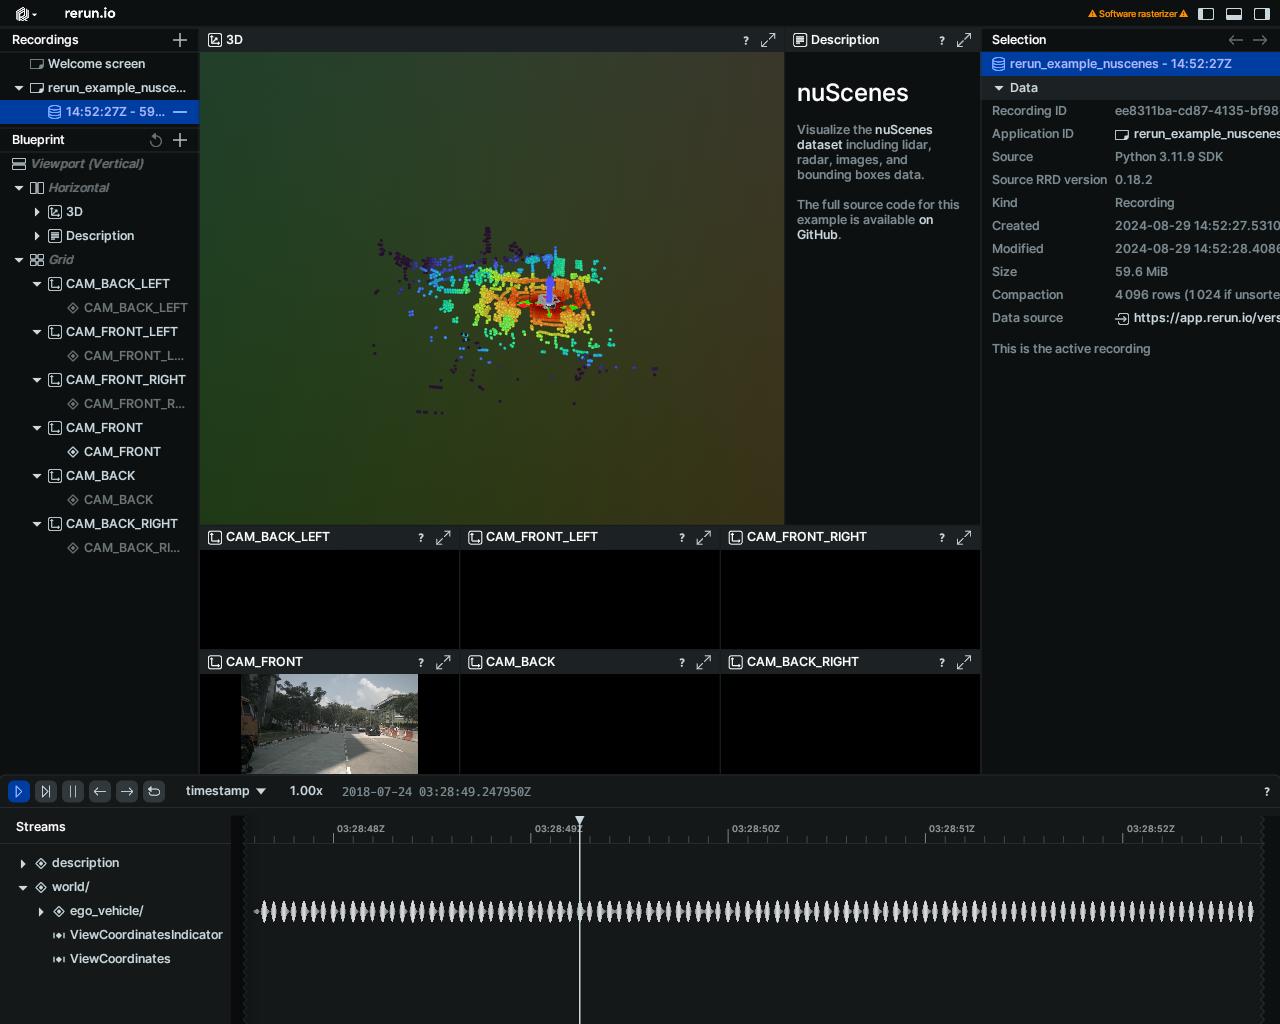Open the nuScenes dataset link

(x=865, y=137)
